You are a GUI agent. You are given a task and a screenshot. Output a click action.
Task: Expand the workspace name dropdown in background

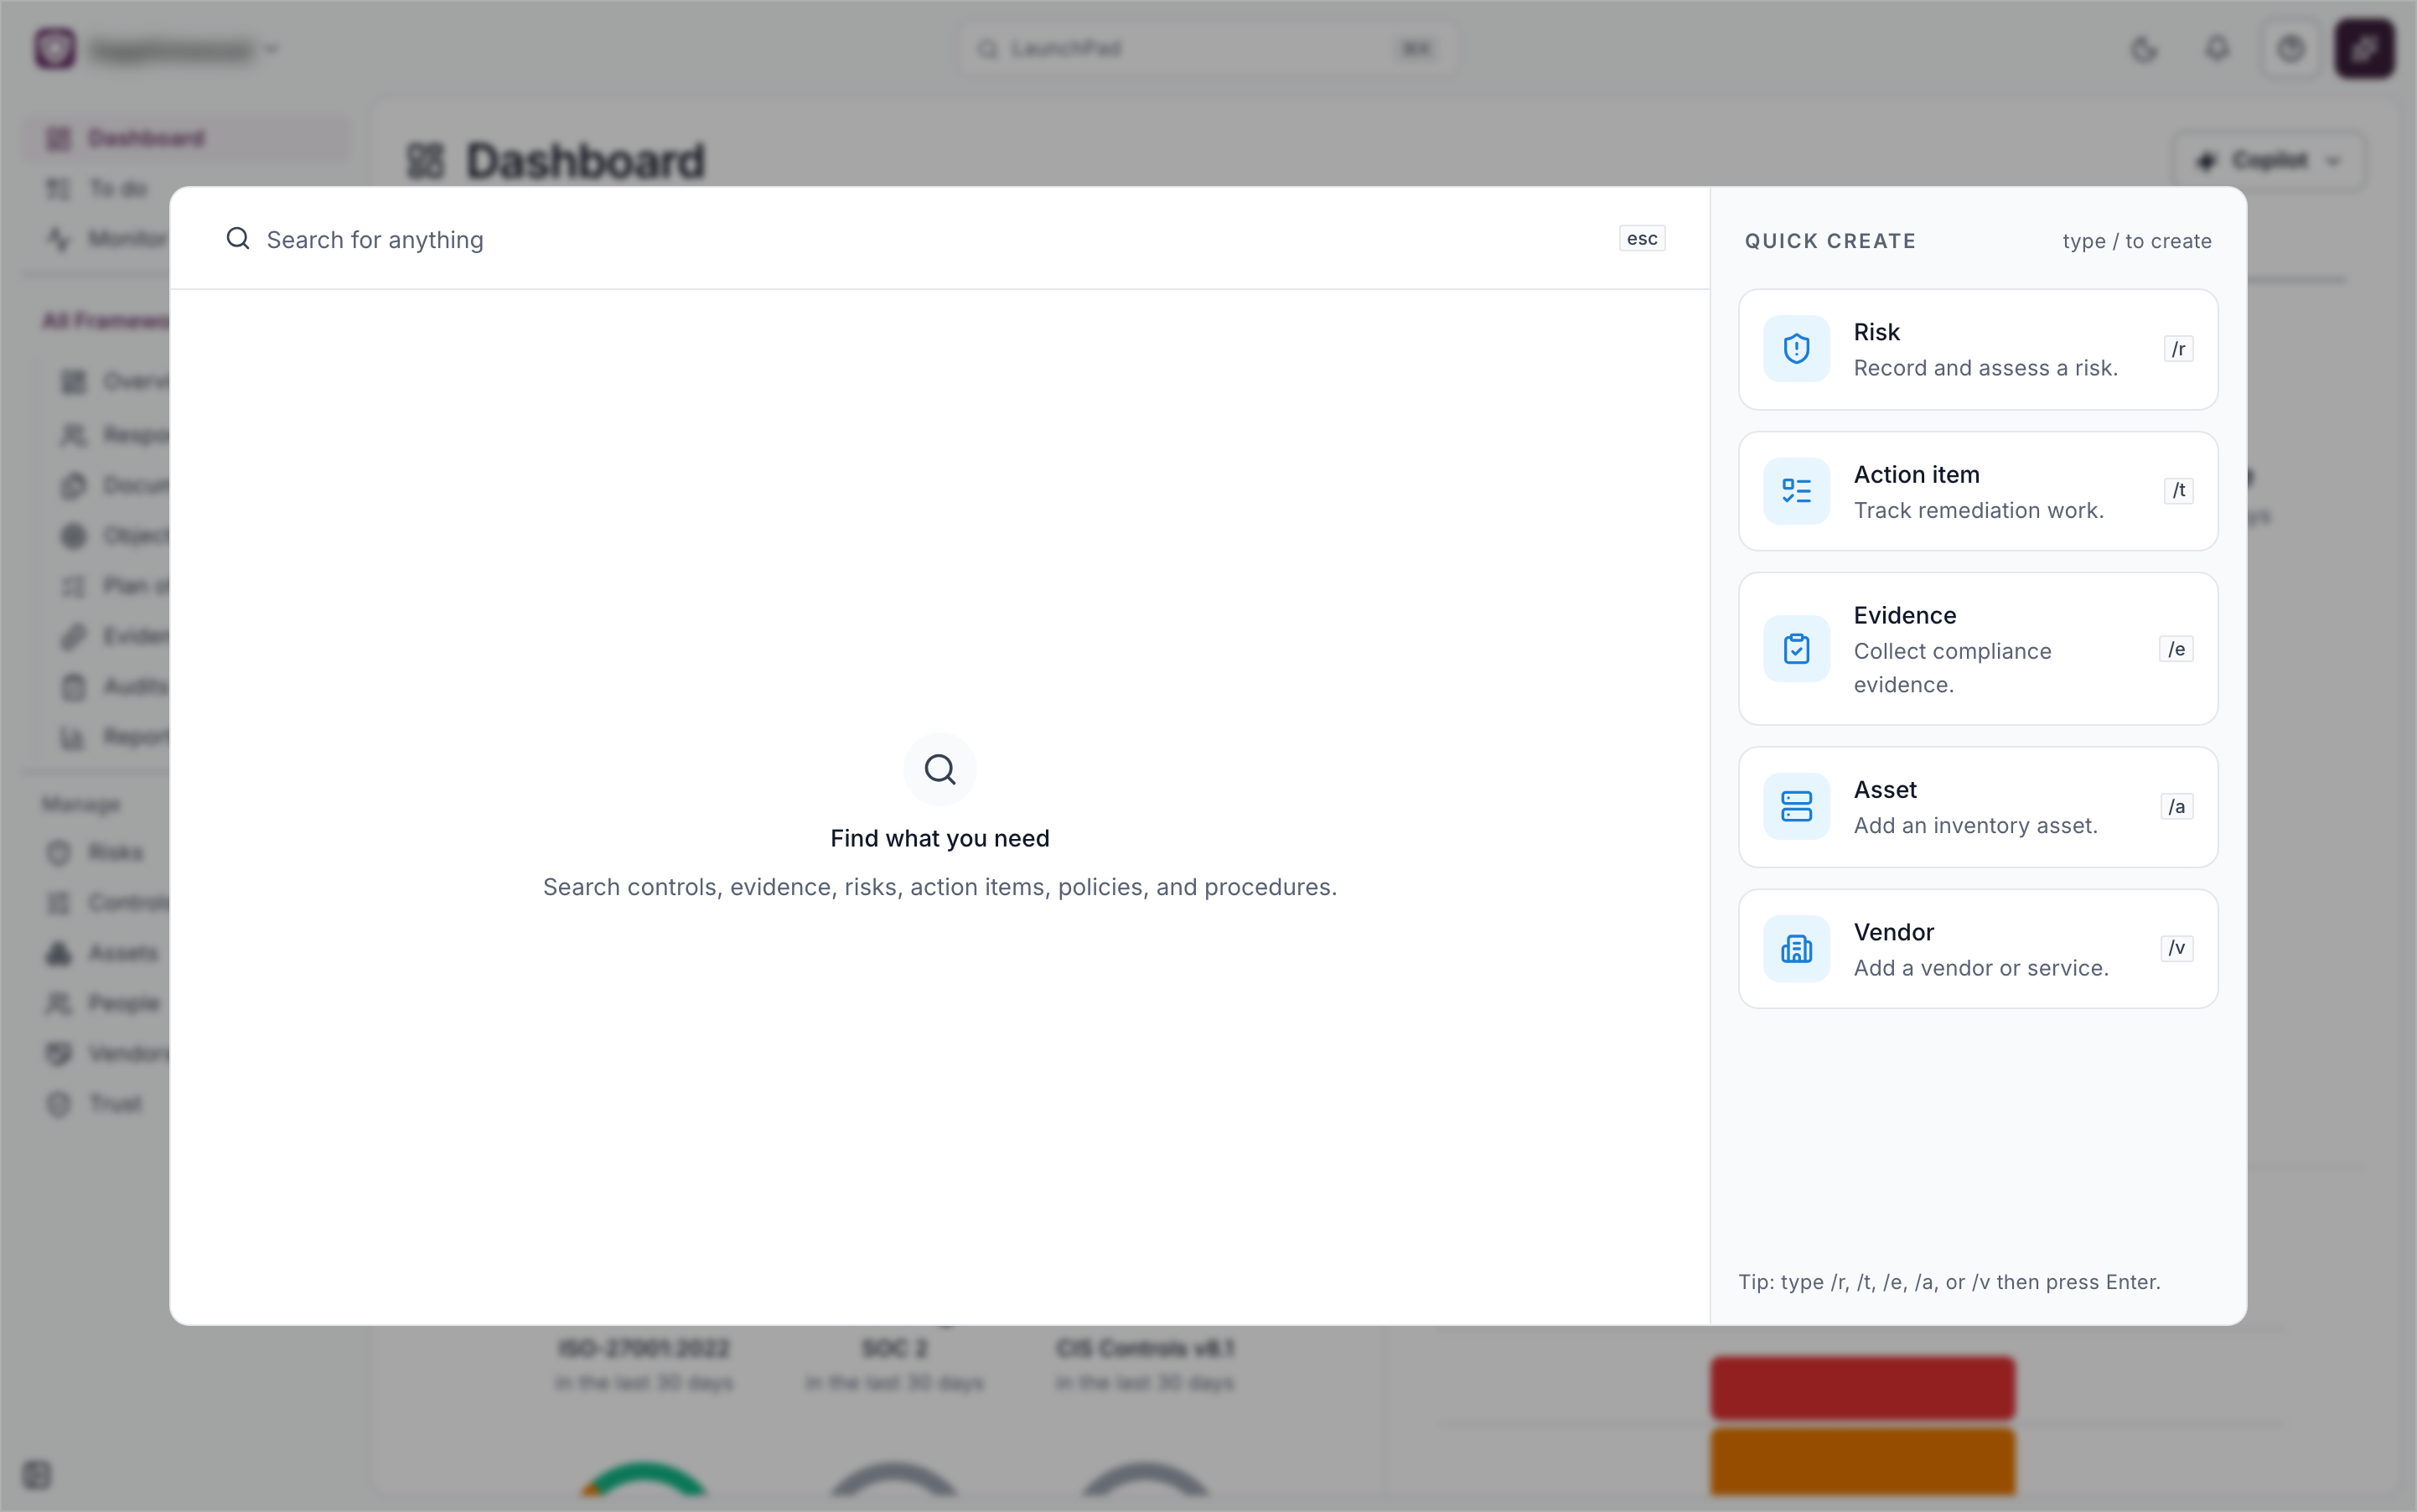click(185, 49)
